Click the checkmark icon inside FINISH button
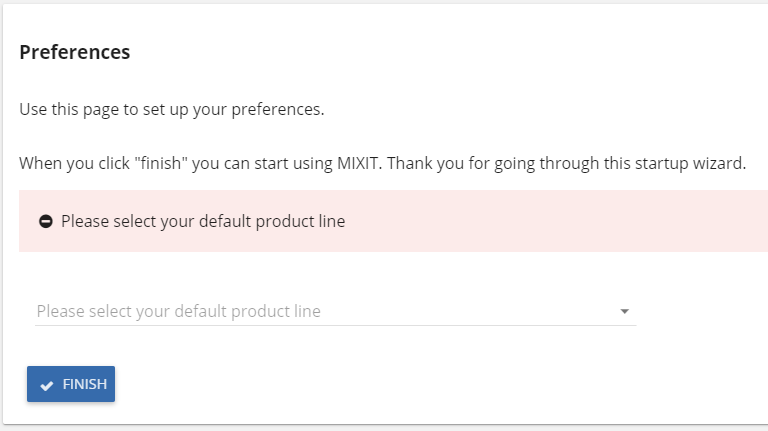 (47, 385)
